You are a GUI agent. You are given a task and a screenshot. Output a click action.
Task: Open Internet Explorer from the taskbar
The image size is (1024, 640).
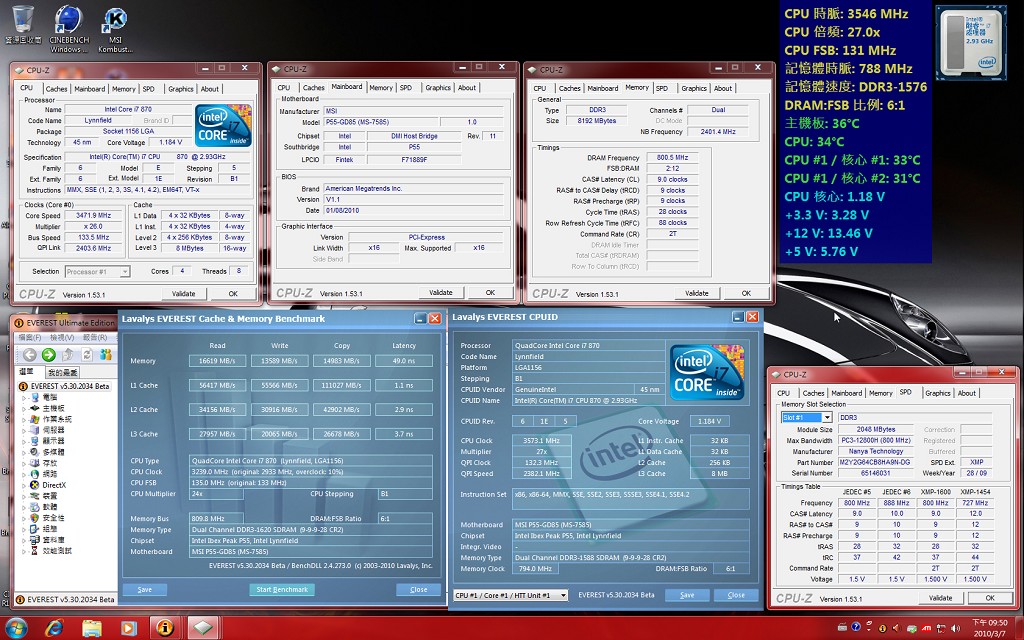54,628
